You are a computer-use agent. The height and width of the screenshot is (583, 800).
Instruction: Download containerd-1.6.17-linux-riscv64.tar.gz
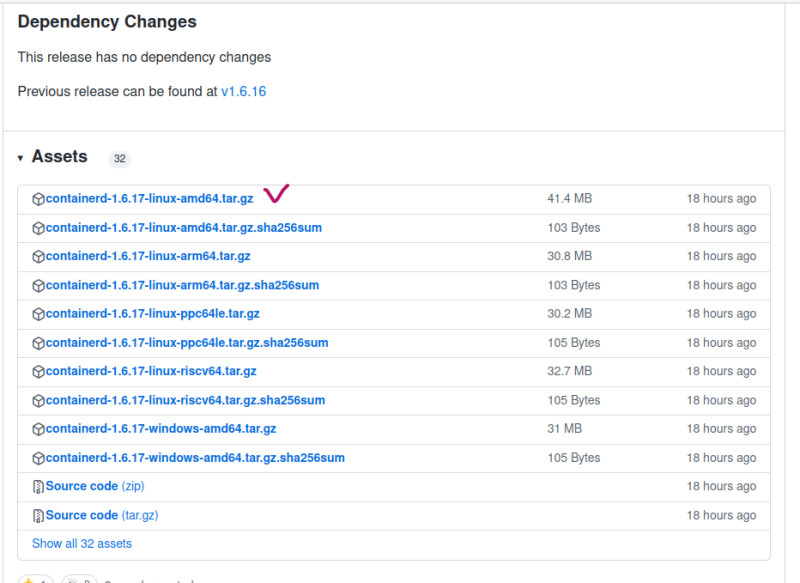[x=151, y=372]
